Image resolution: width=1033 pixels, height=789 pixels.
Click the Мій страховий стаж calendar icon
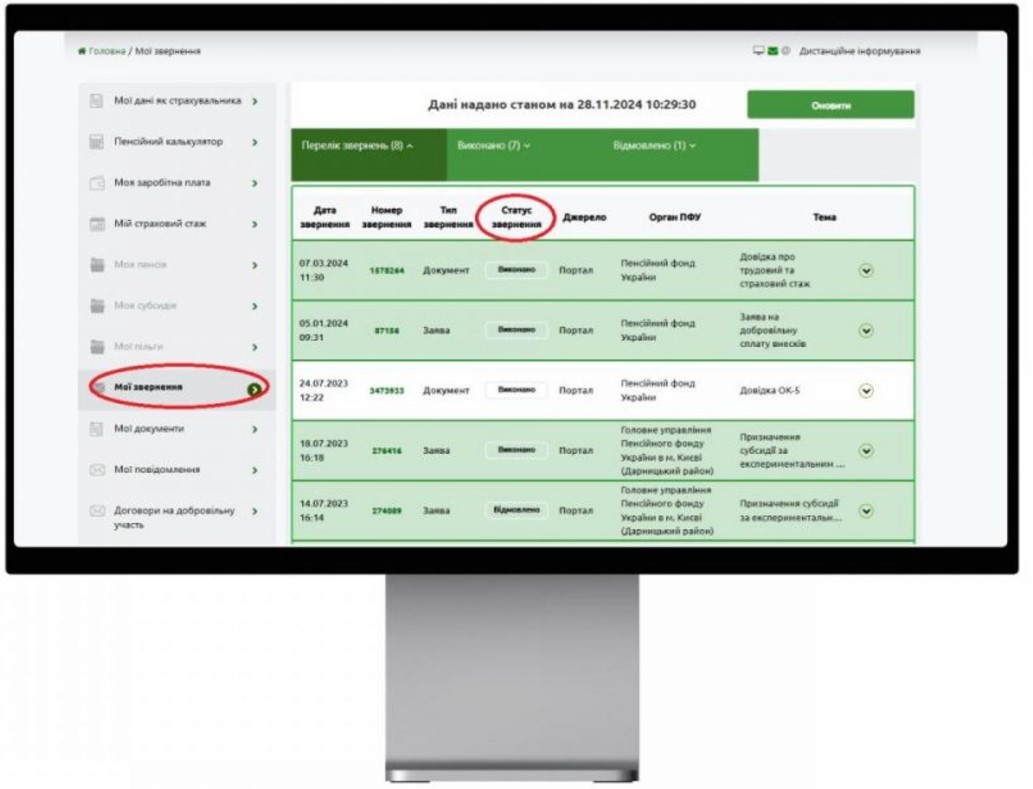pyautogui.click(x=97, y=225)
